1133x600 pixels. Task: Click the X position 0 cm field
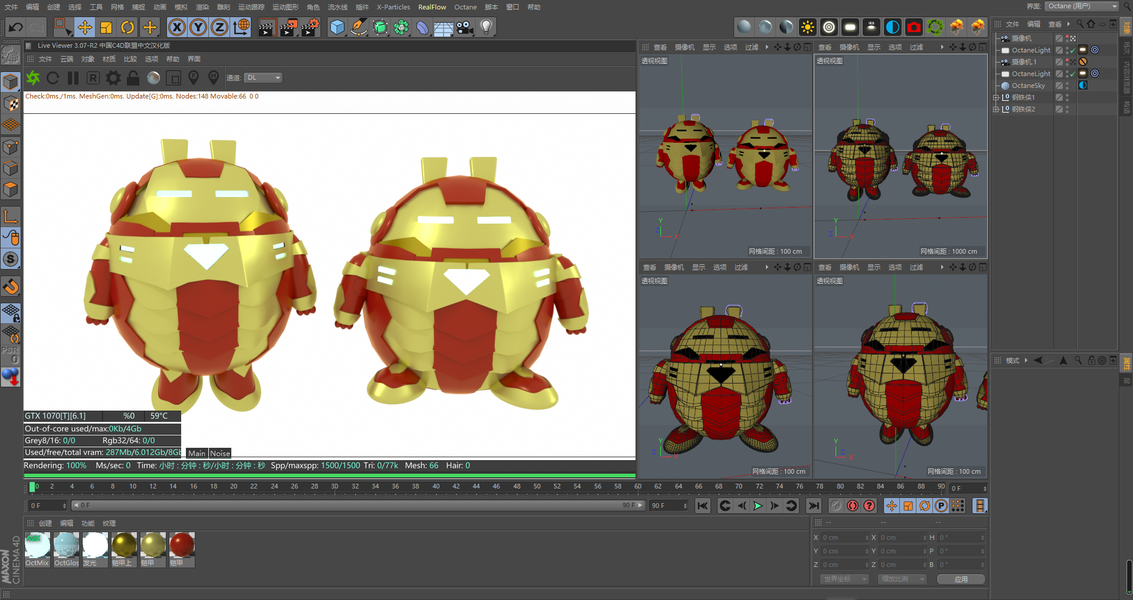tap(844, 538)
